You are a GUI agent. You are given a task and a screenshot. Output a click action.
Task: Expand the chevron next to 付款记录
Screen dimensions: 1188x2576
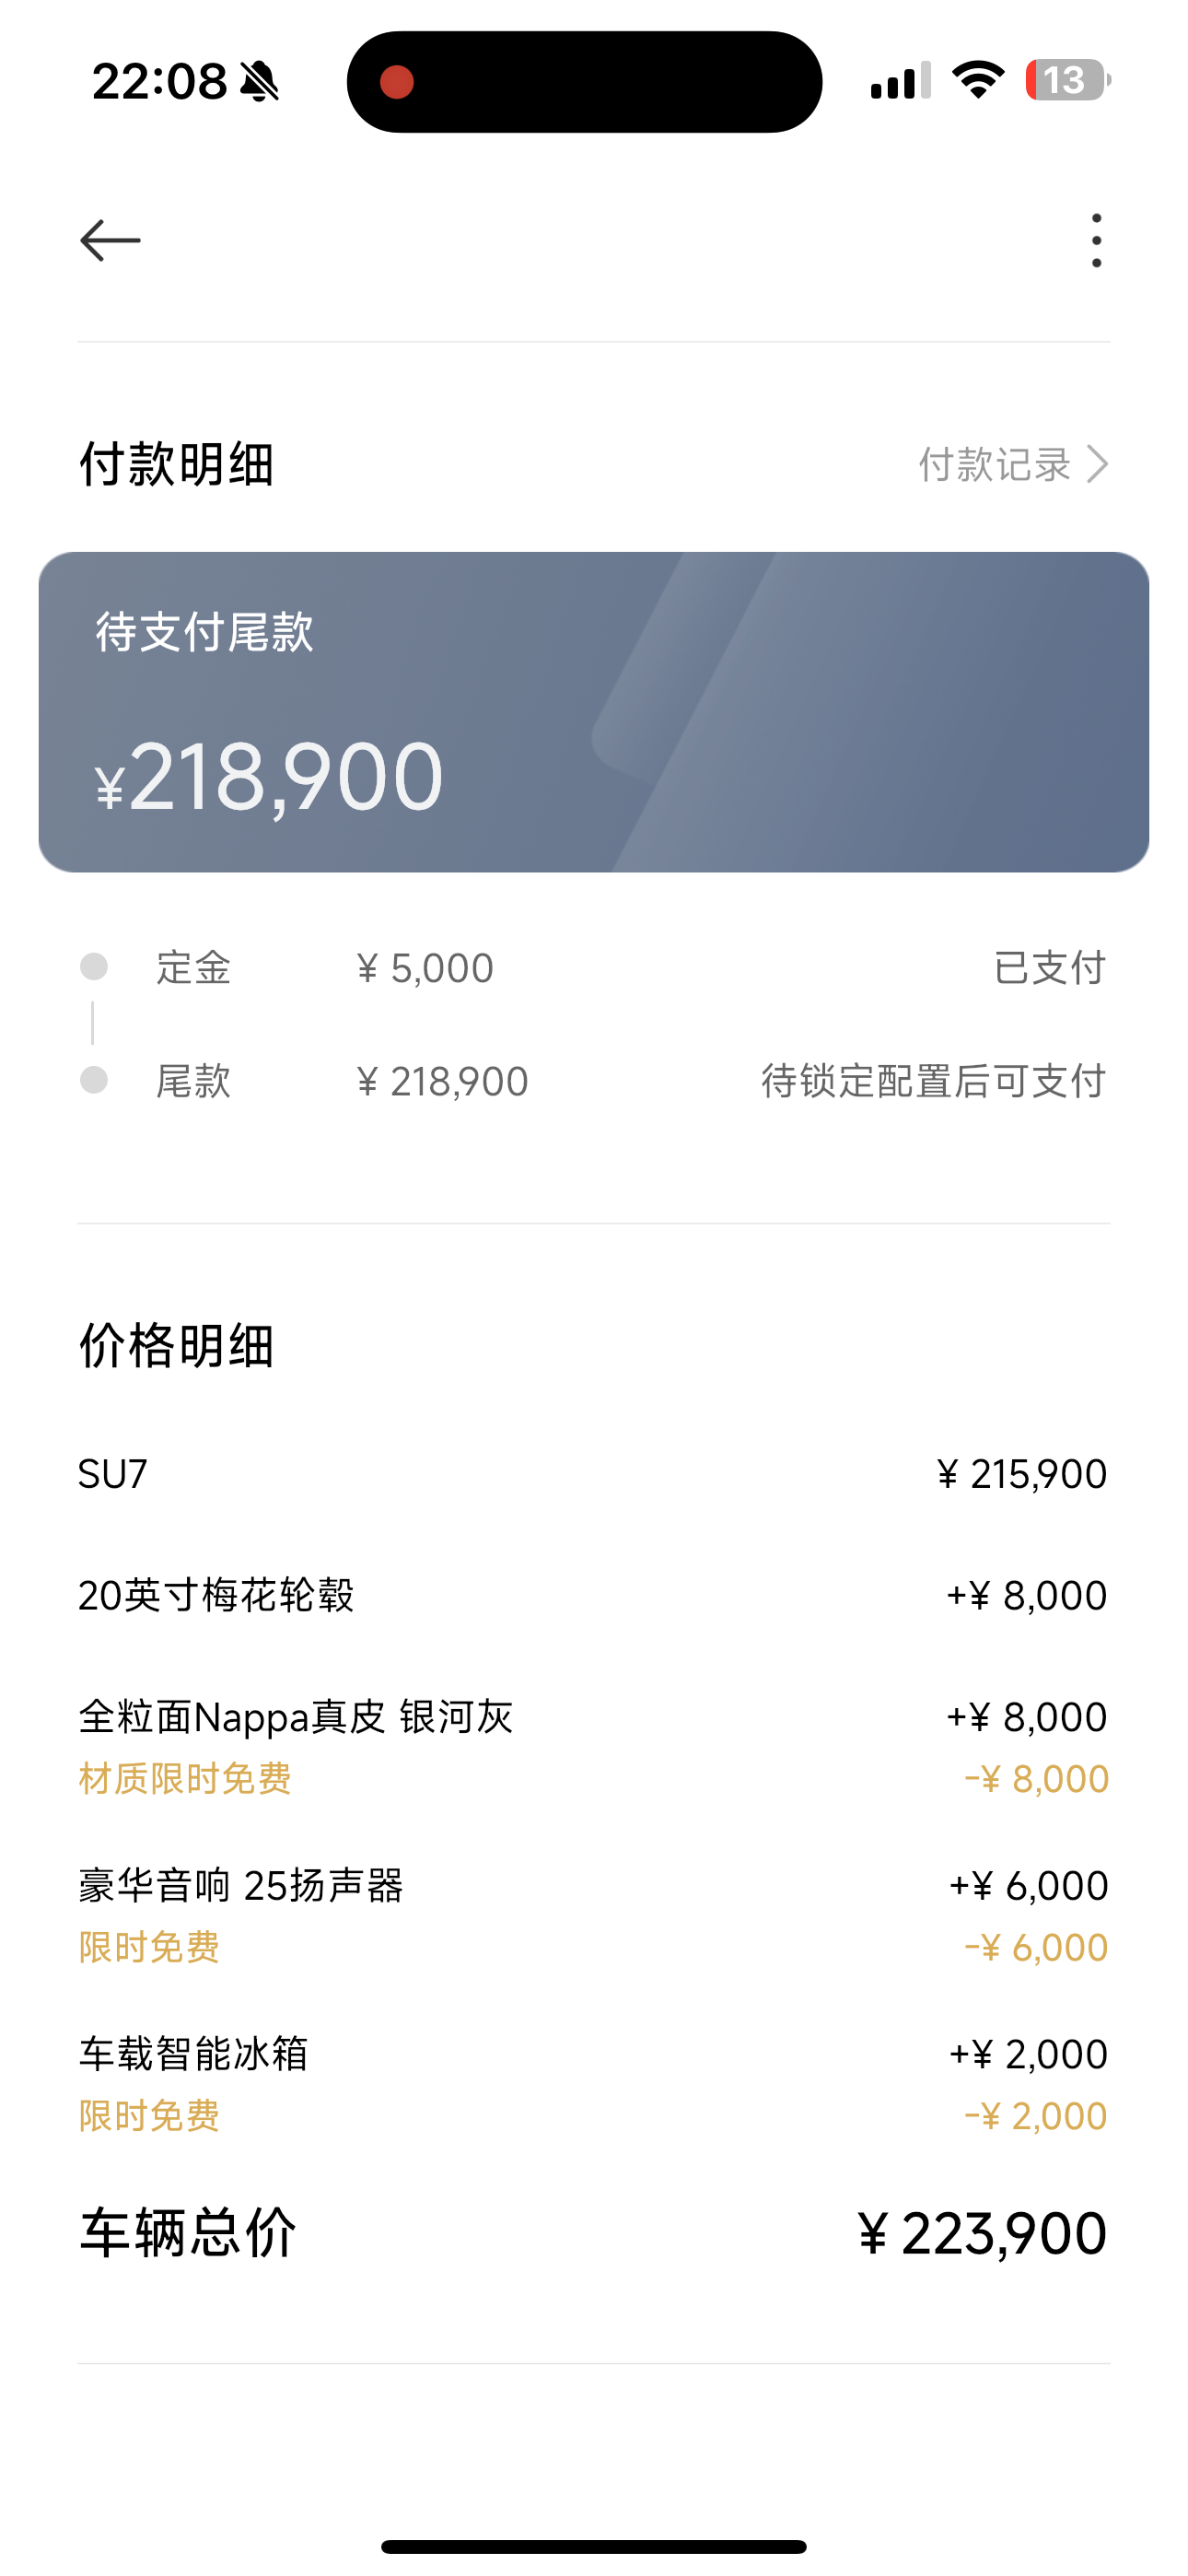pos(1098,465)
